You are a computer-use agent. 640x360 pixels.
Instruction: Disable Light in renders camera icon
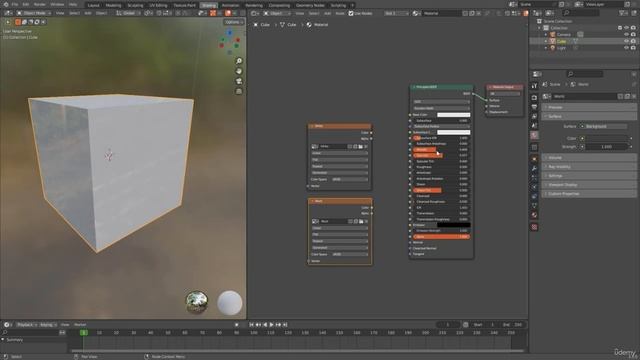(x=633, y=48)
